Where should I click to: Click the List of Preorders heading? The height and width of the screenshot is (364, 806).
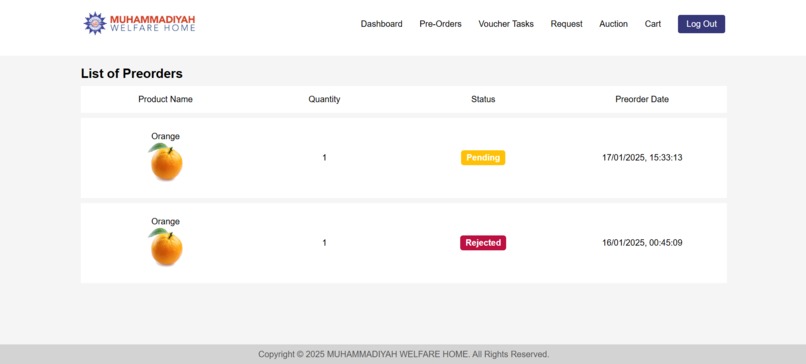pos(132,74)
